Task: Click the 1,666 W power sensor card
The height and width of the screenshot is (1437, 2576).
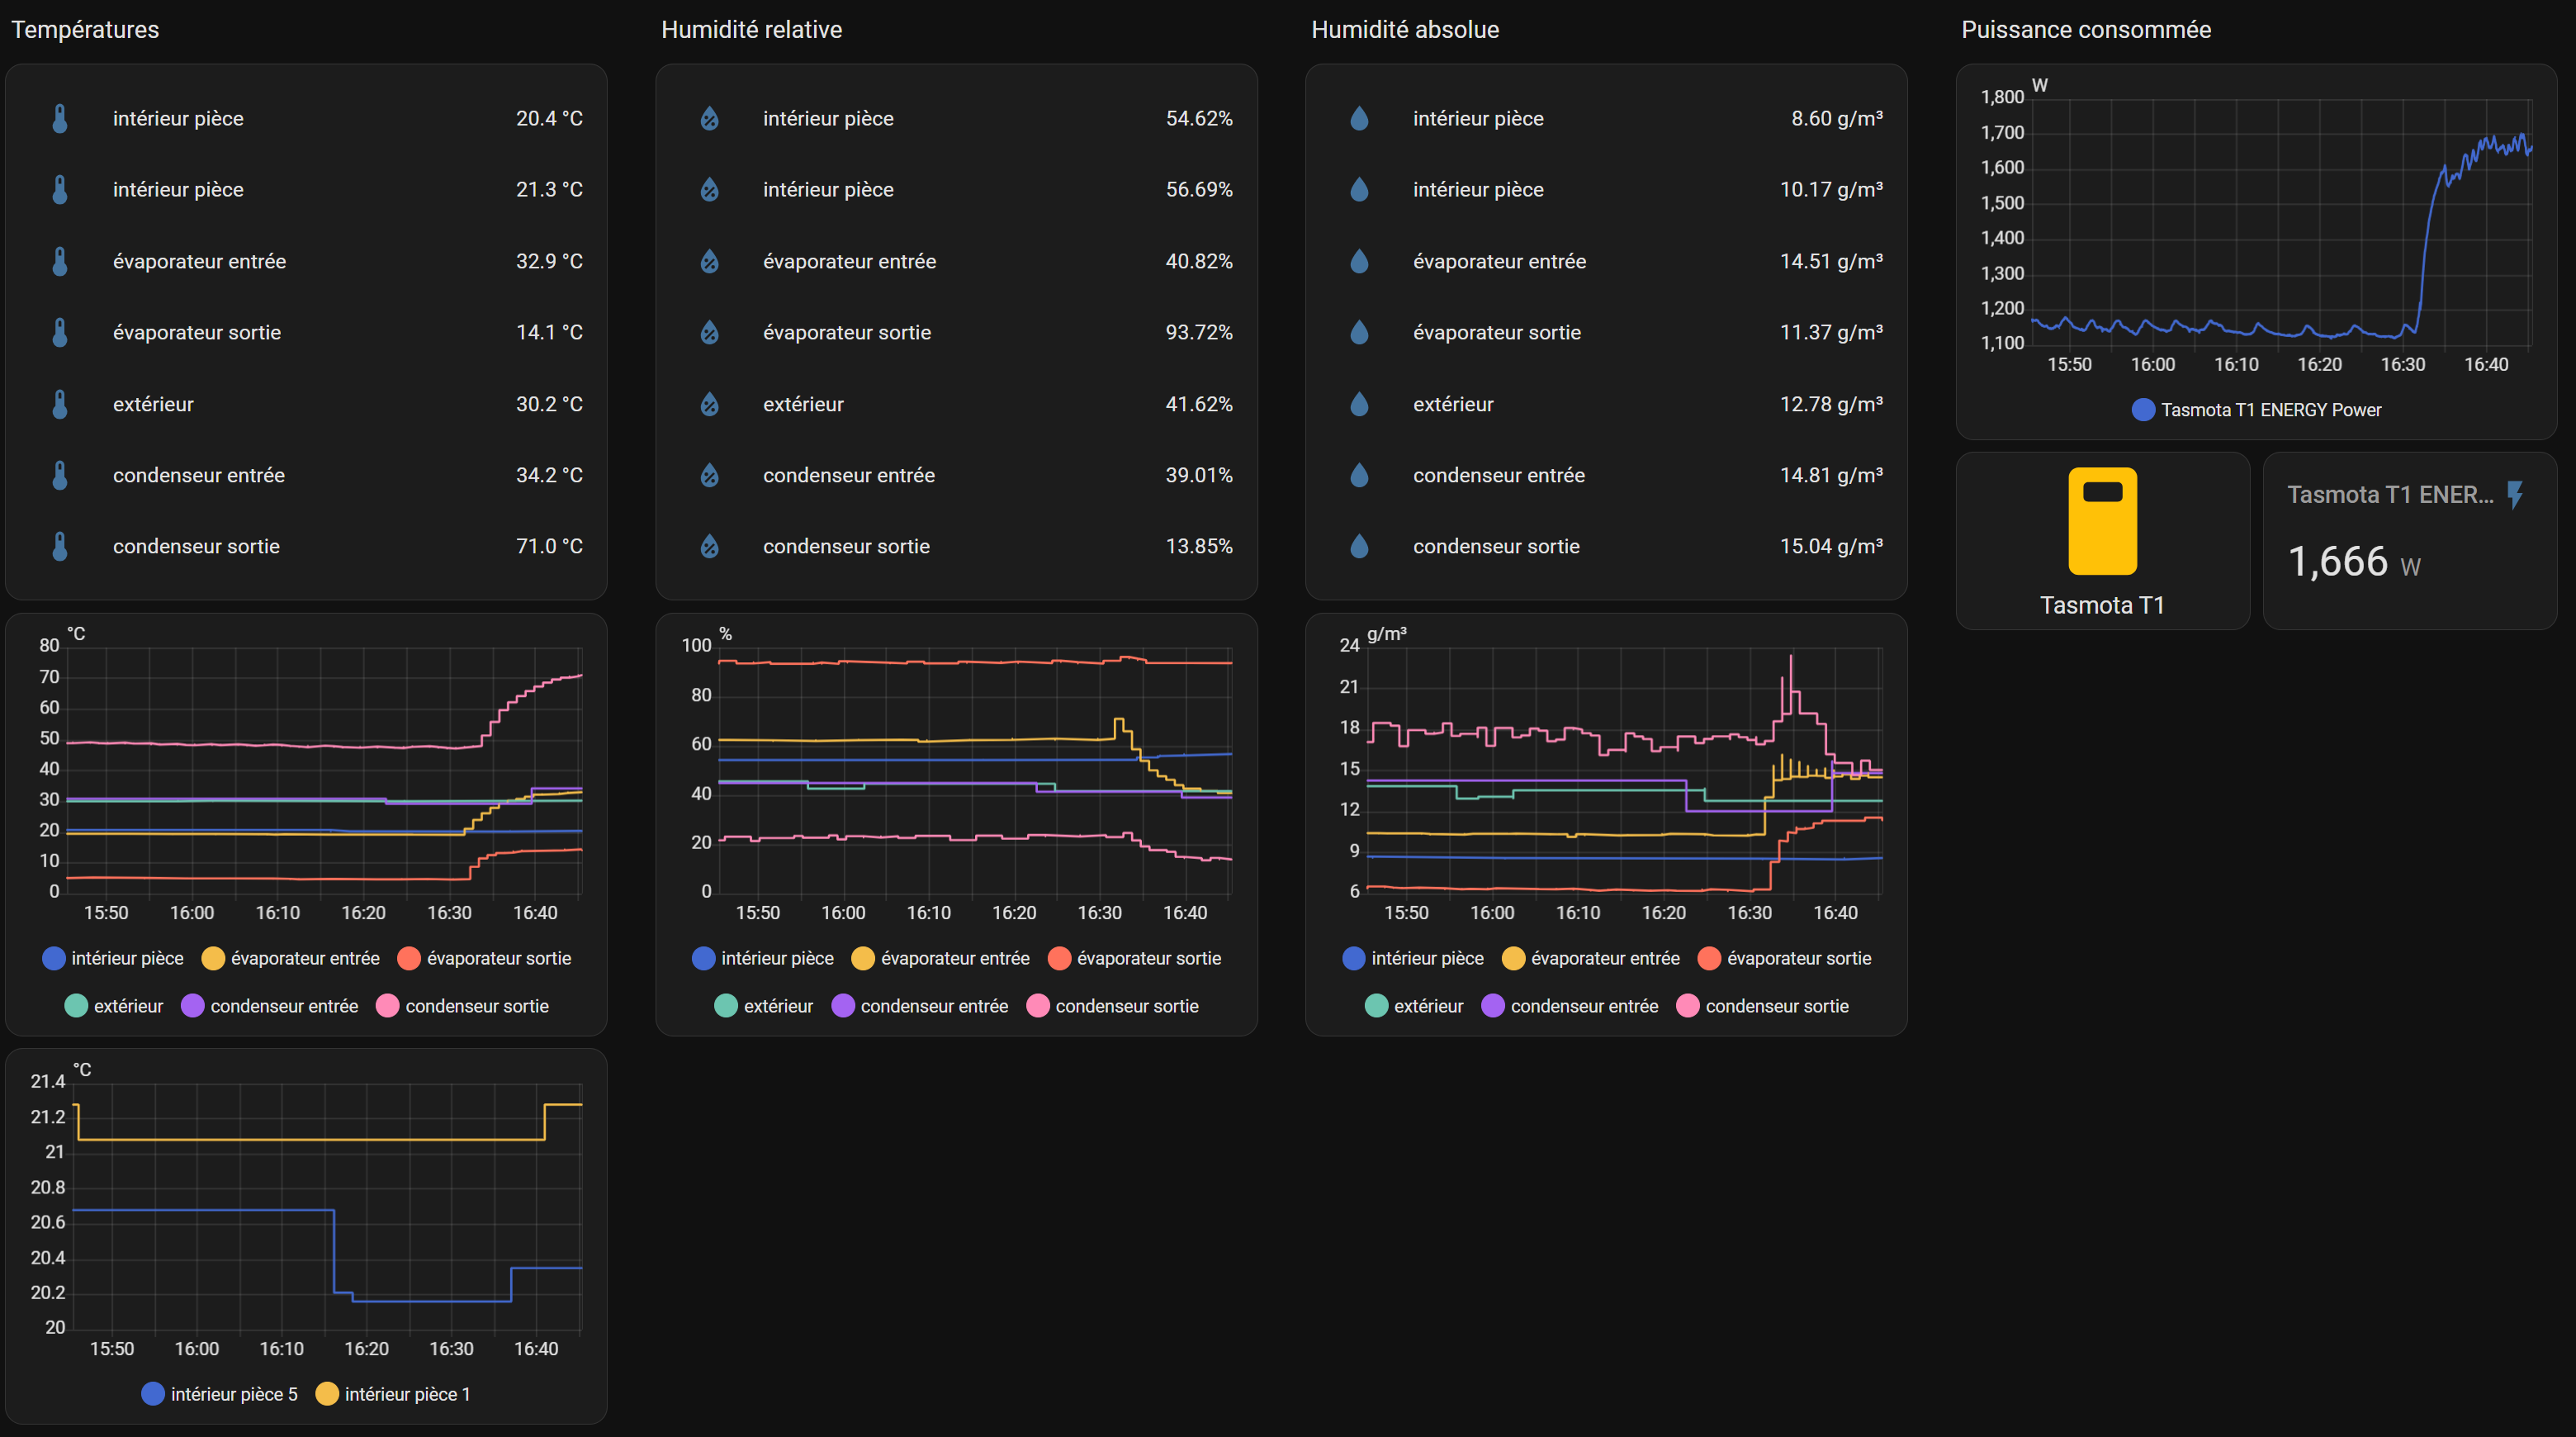Action: (x=2409, y=541)
